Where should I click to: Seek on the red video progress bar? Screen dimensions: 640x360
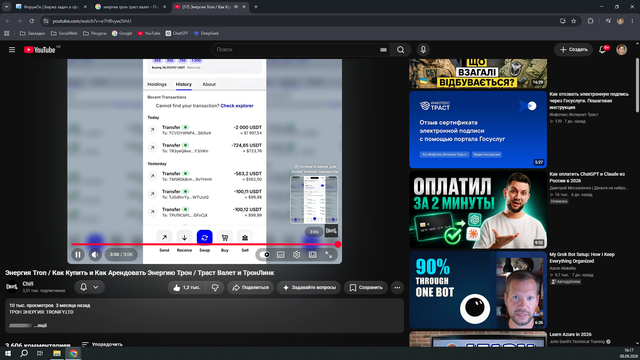click(204, 244)
